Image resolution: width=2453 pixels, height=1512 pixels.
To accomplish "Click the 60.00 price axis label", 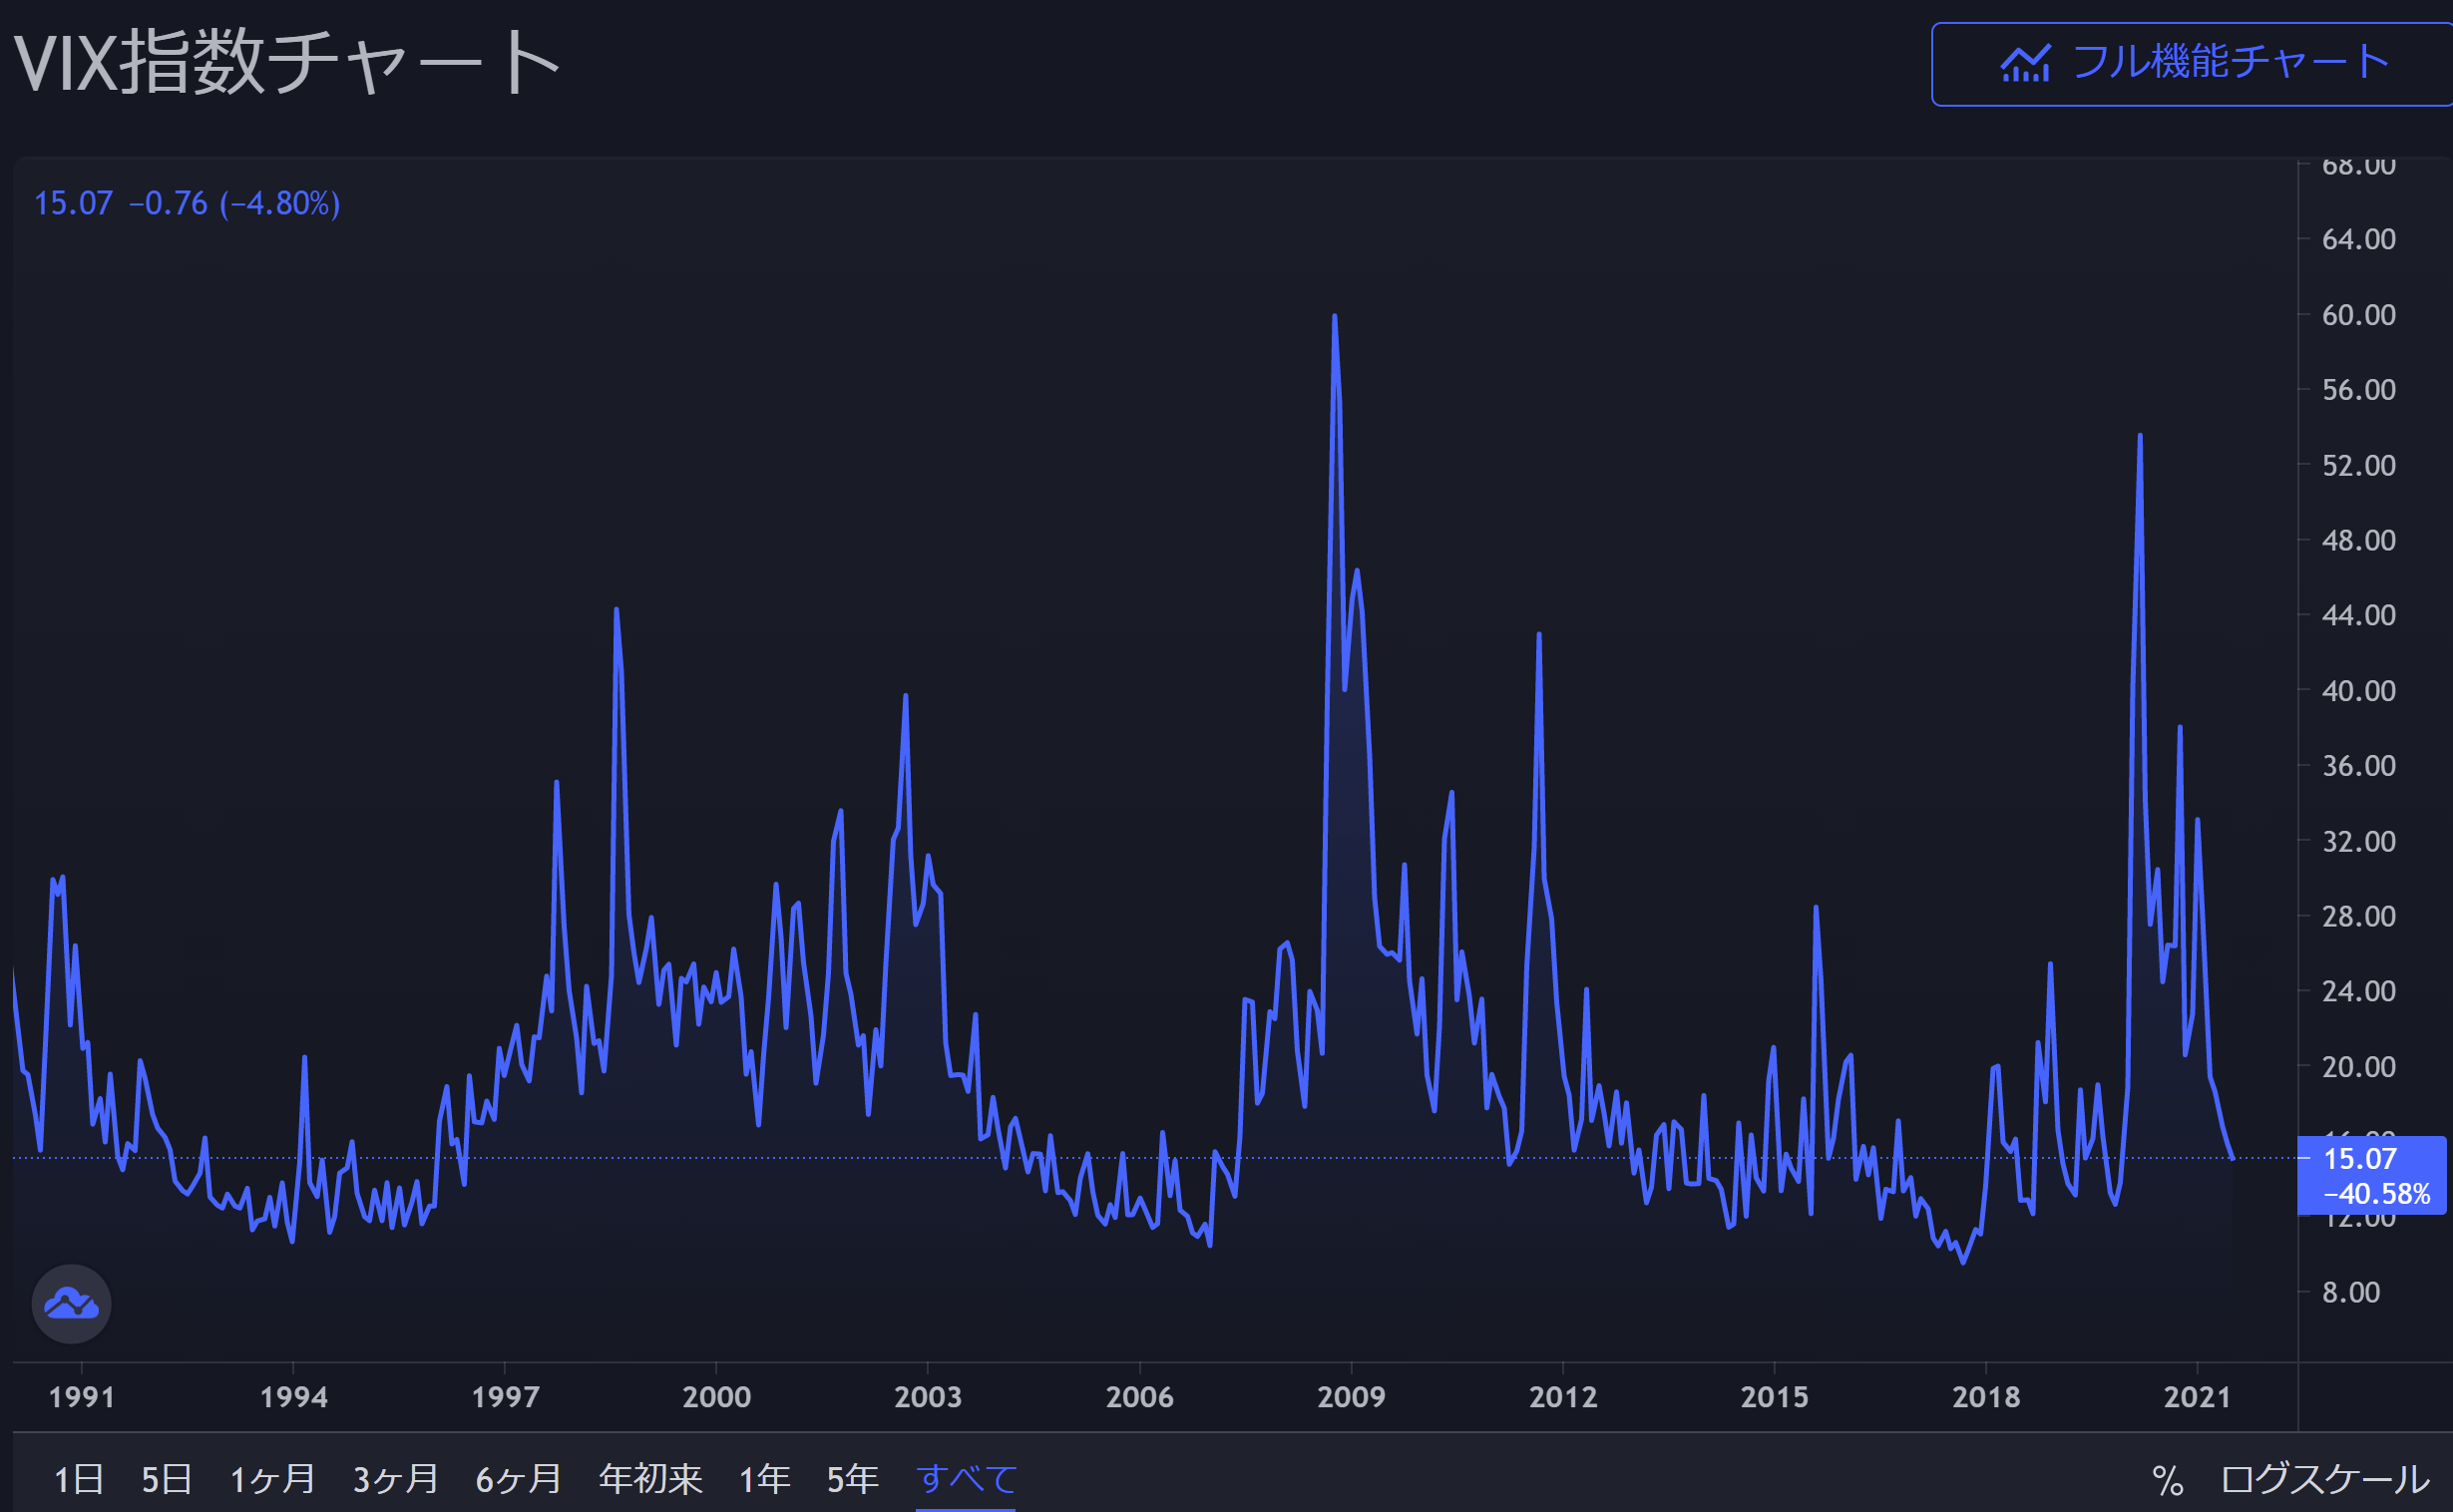I will [x=2358, y=315].
